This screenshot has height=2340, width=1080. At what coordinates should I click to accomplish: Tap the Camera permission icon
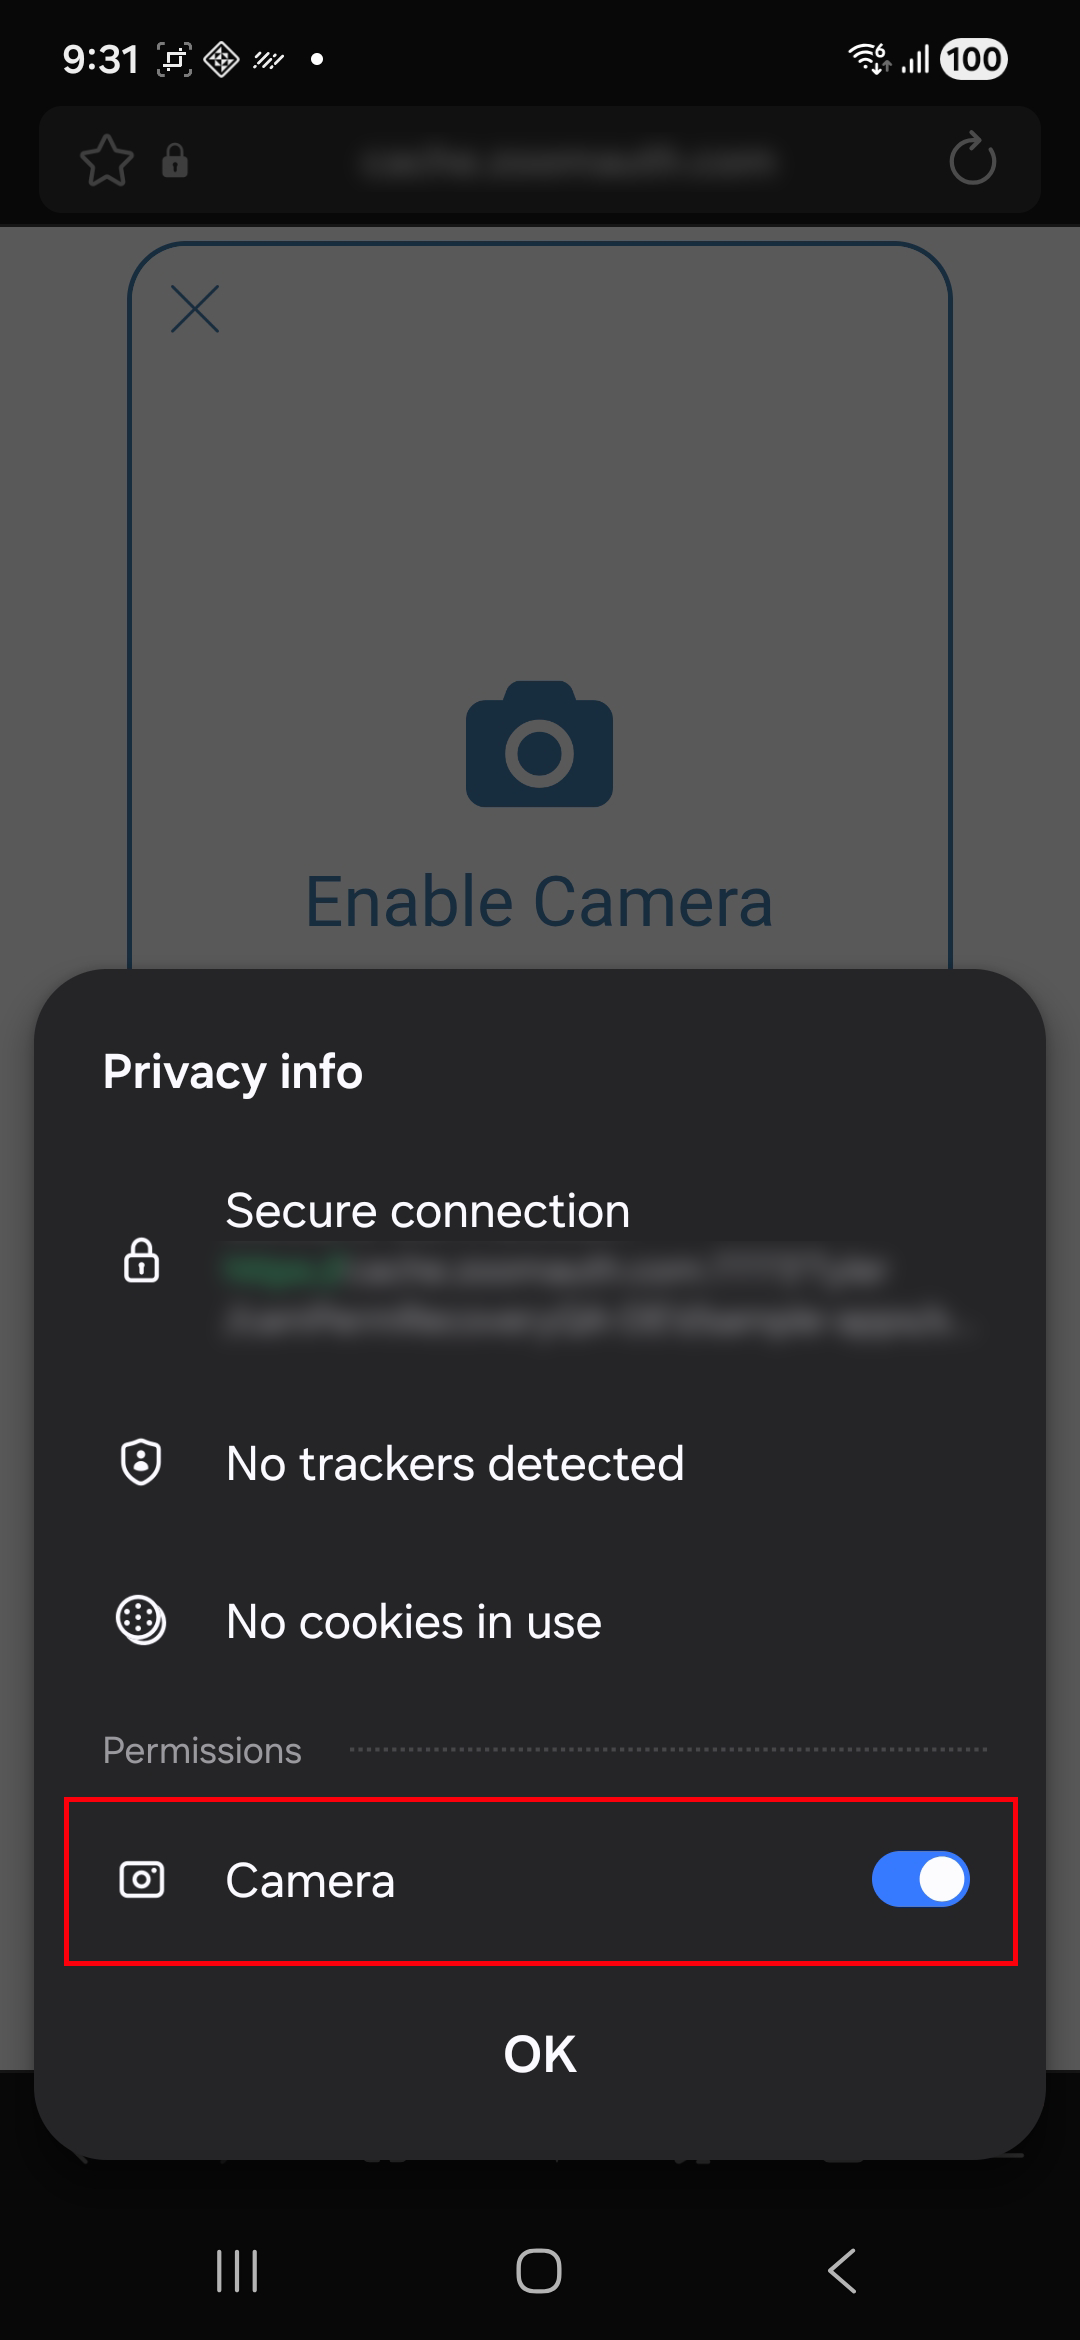(x=141, y=1880)
